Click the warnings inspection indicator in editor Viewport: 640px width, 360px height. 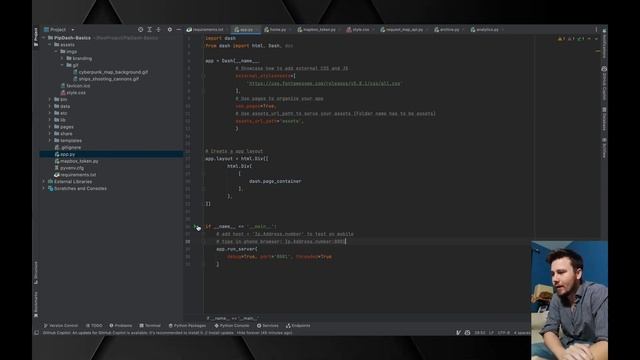click(x=562, y=39)
